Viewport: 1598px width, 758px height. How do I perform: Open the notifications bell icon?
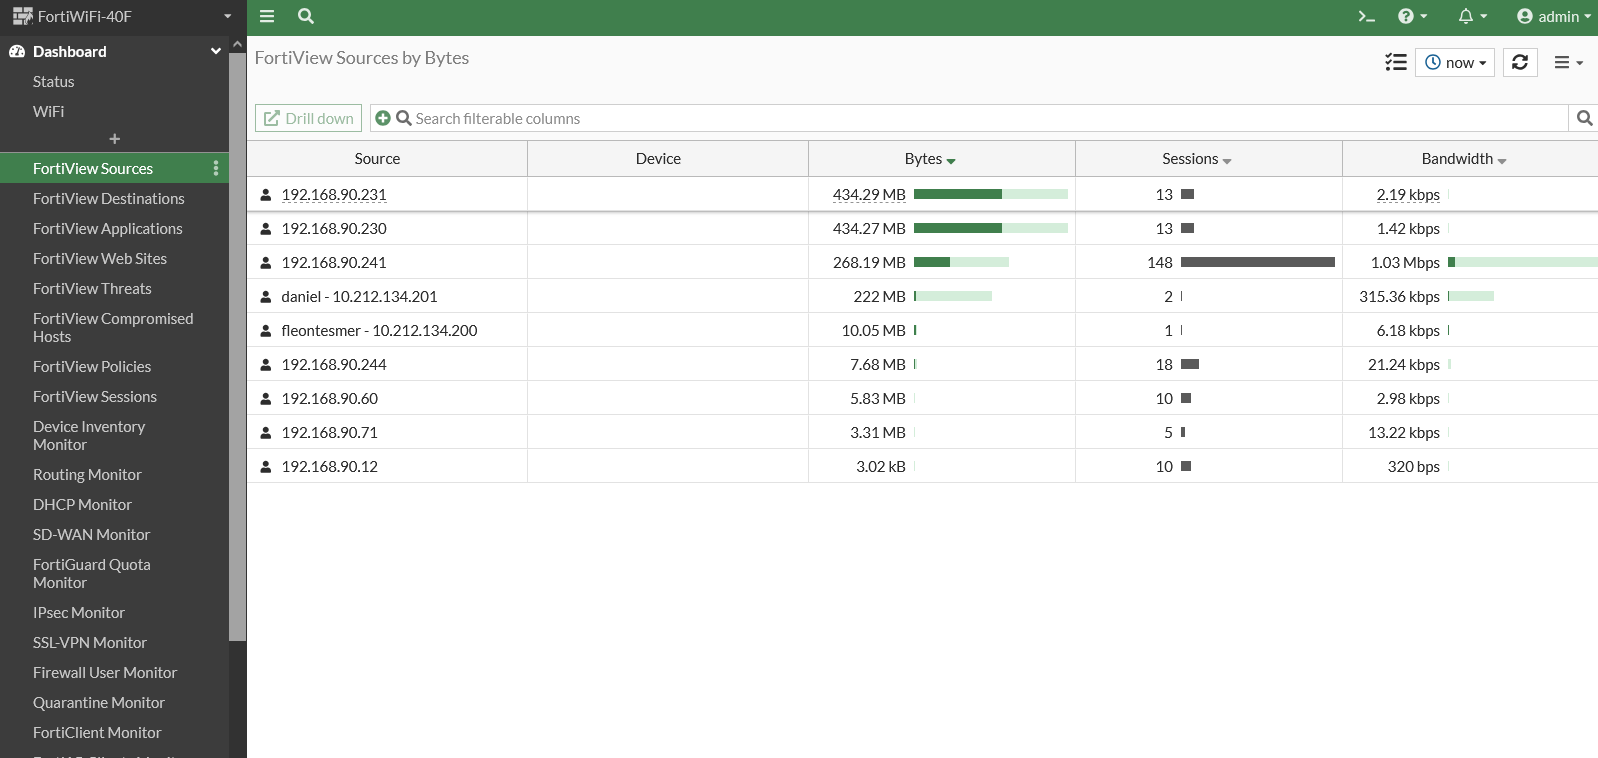[x=1471, y=16]
